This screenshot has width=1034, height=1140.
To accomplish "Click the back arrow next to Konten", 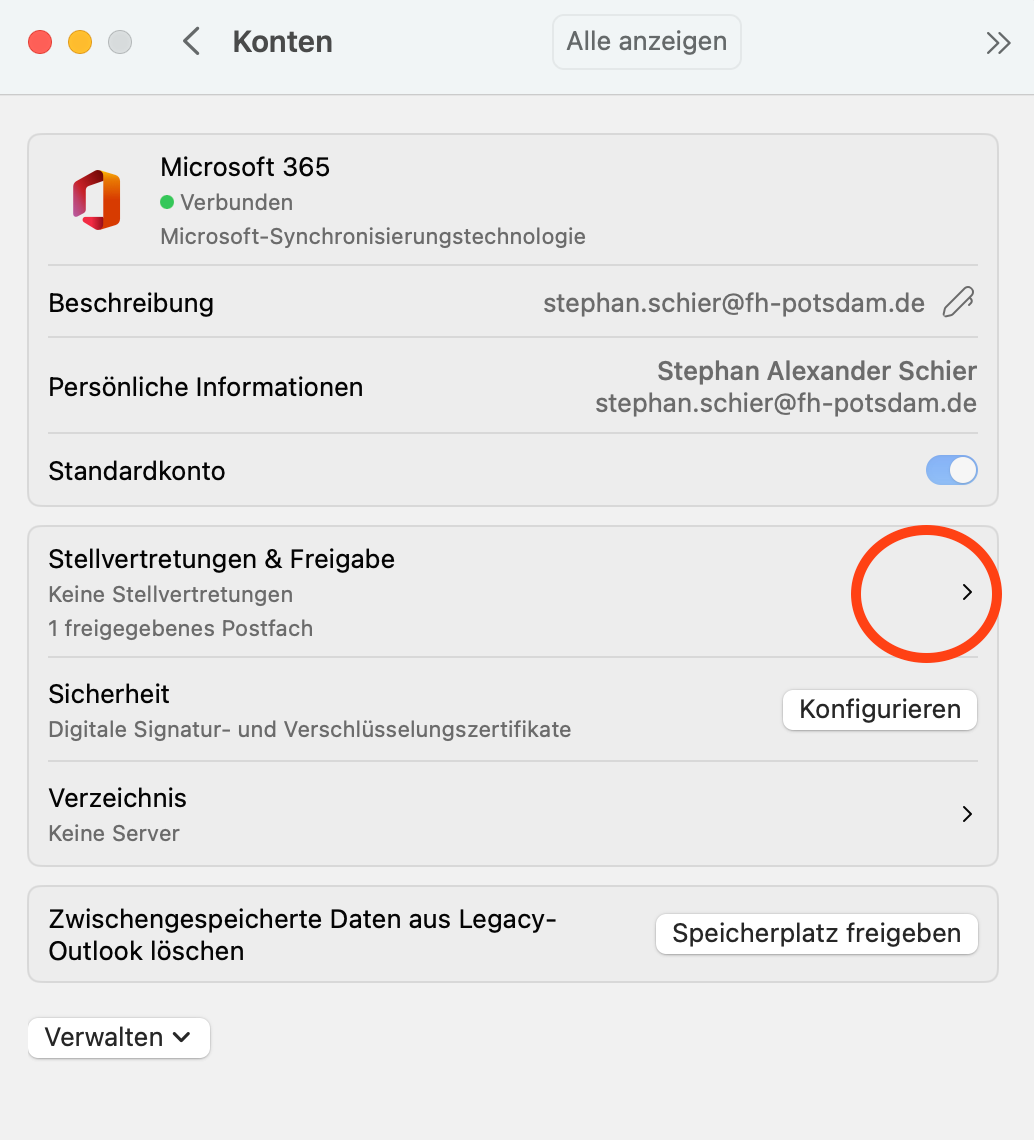I will click(192, 42).
